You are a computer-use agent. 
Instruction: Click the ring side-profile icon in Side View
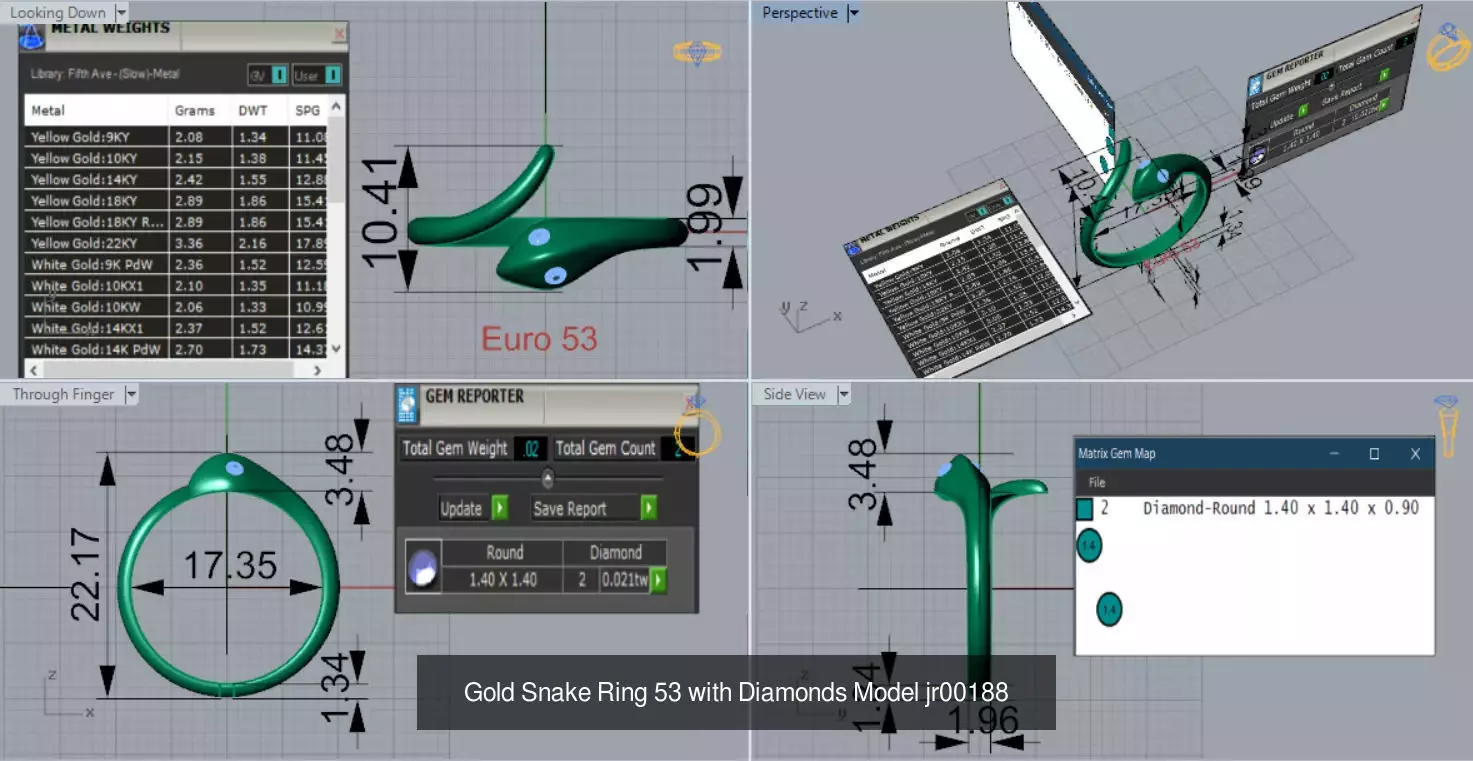pyautogui.click(x=1447, y=427)
